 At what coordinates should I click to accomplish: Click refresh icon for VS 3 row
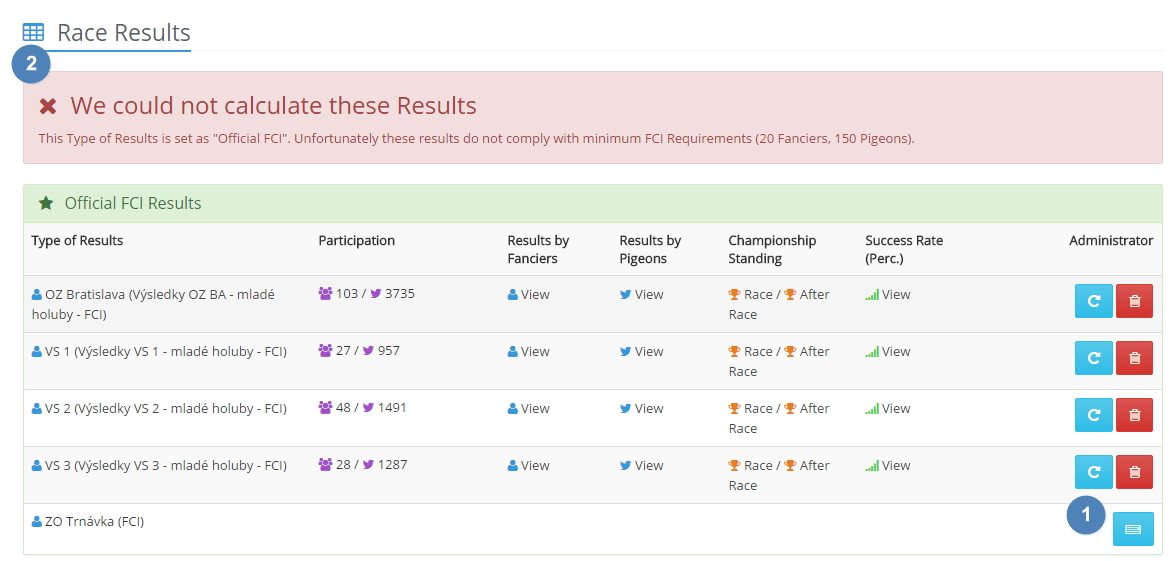coord(1093,472)
